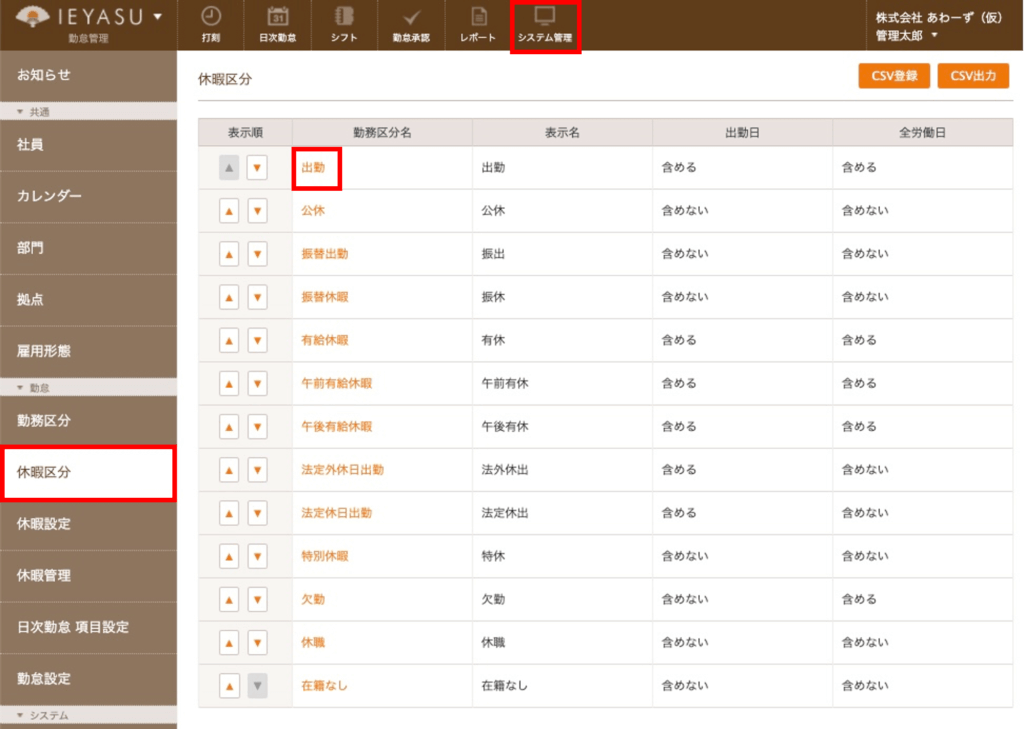Move 有給休暇 row up
Viewport: 1024px width, 729px height.
point(229,340)
